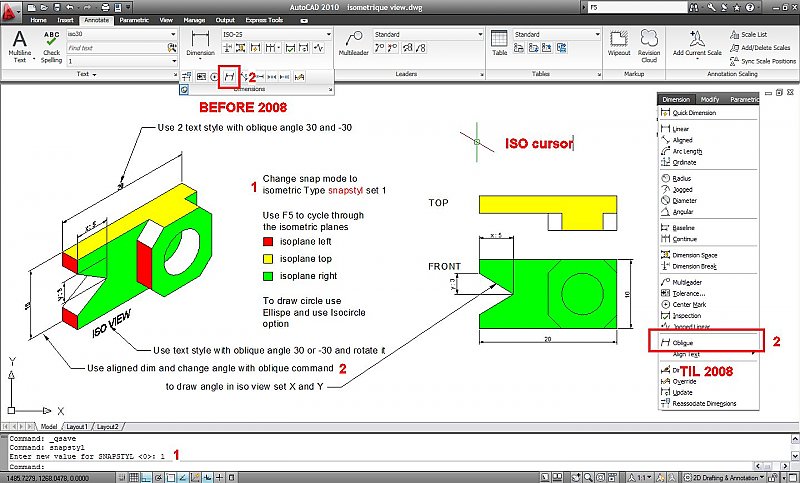This screenshot has height=483, width=800.
Task: Switch to the Home ribbon tab
Action: tap(38, 20)
